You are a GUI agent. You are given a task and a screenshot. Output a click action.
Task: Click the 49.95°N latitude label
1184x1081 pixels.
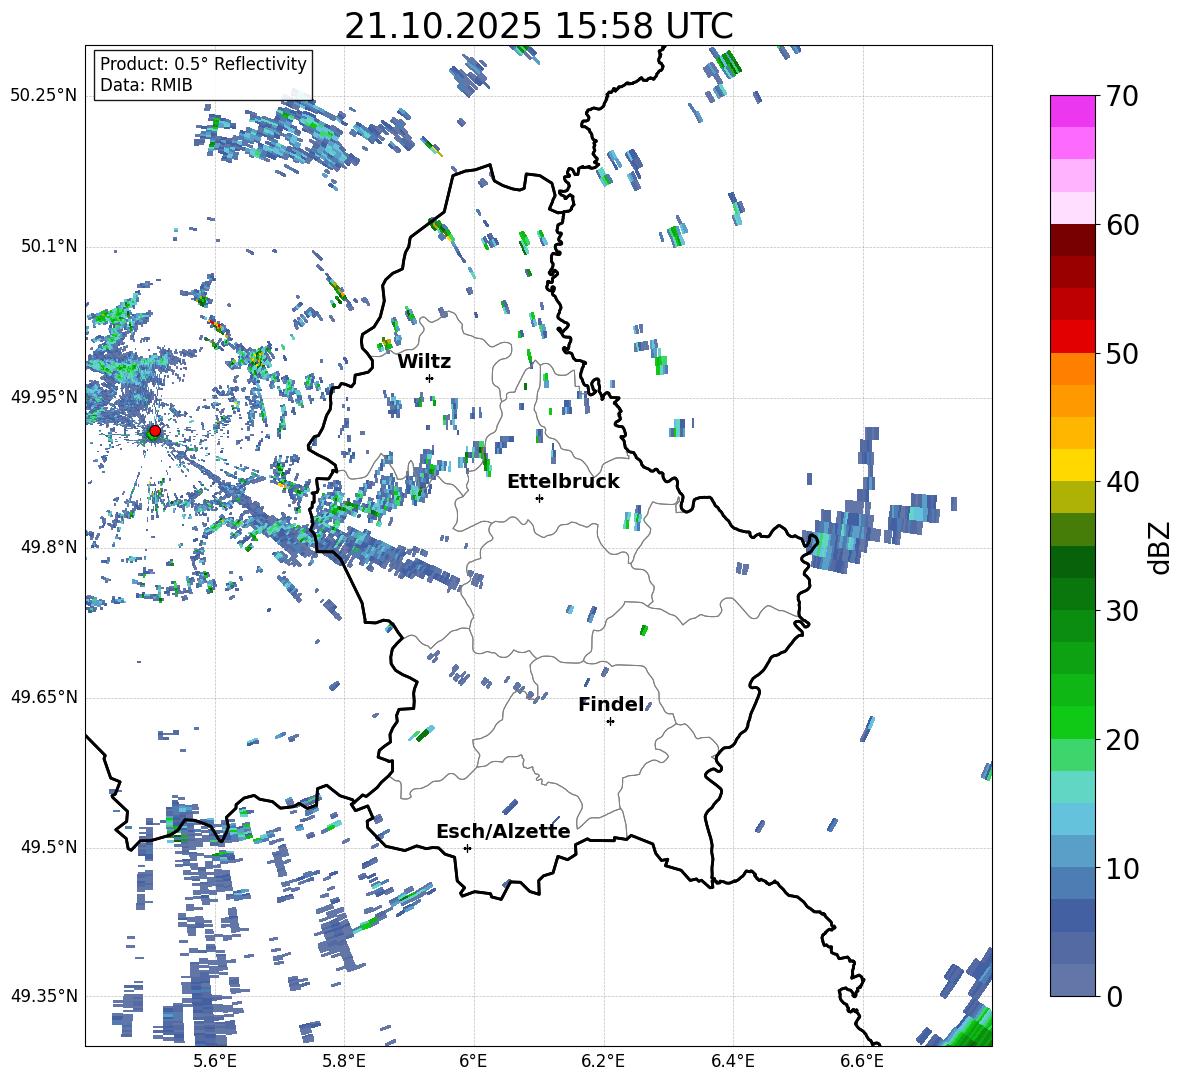(x=44, y=397)
